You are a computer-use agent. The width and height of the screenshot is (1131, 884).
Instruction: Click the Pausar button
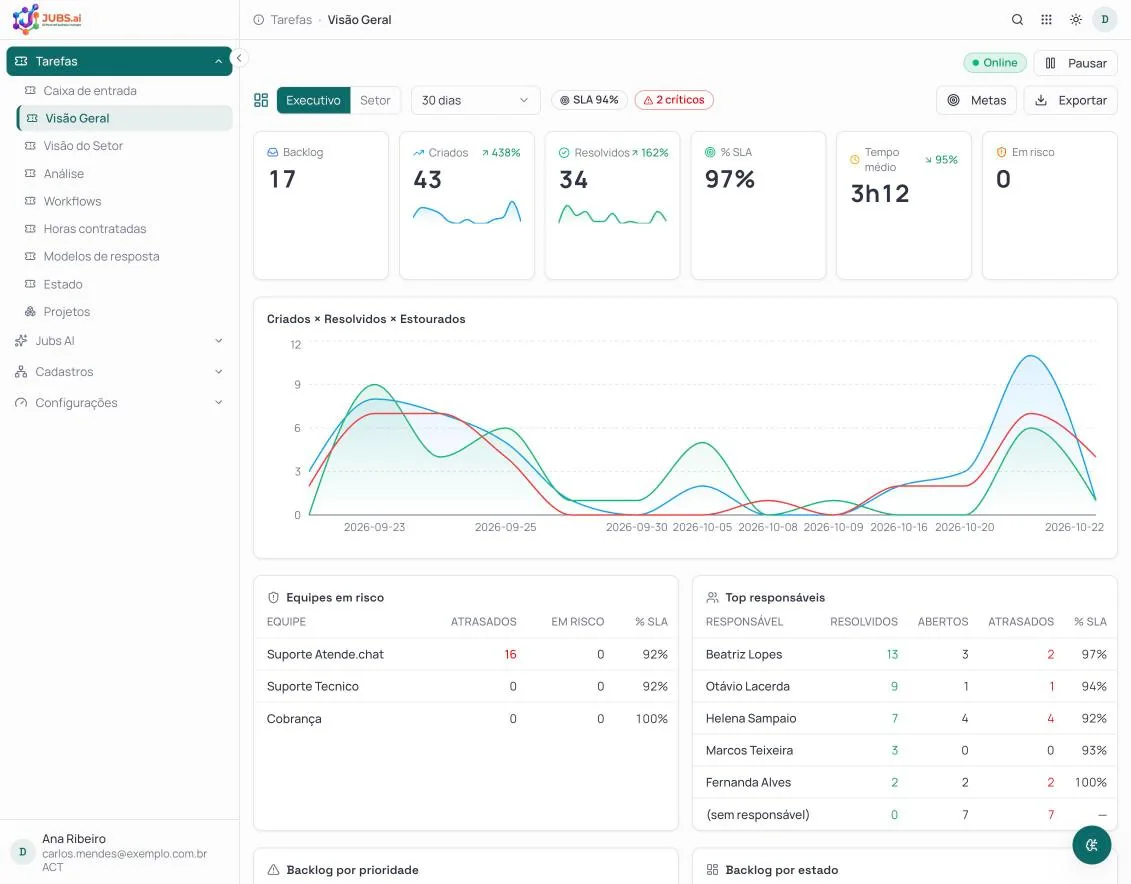pyautogui.click(x=1075, y=63)
